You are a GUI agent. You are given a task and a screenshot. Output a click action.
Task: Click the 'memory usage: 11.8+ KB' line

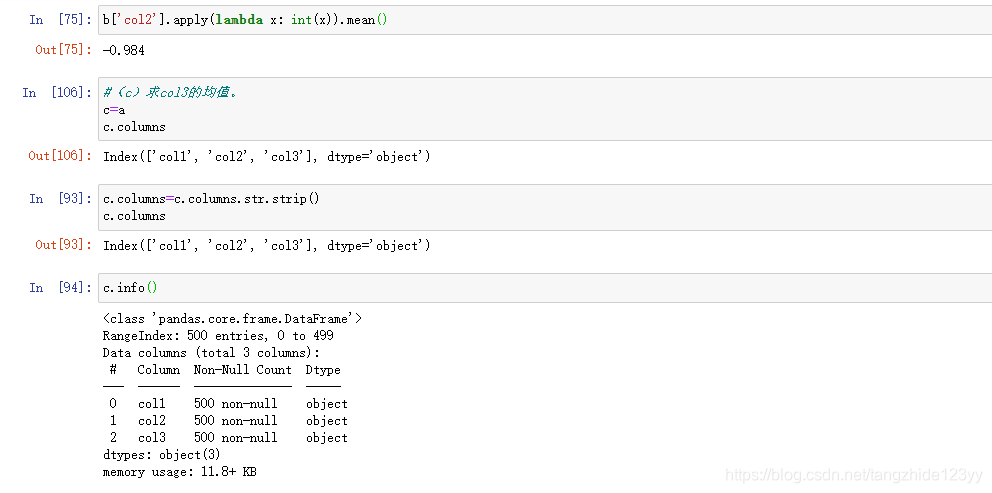click(180, 472)
